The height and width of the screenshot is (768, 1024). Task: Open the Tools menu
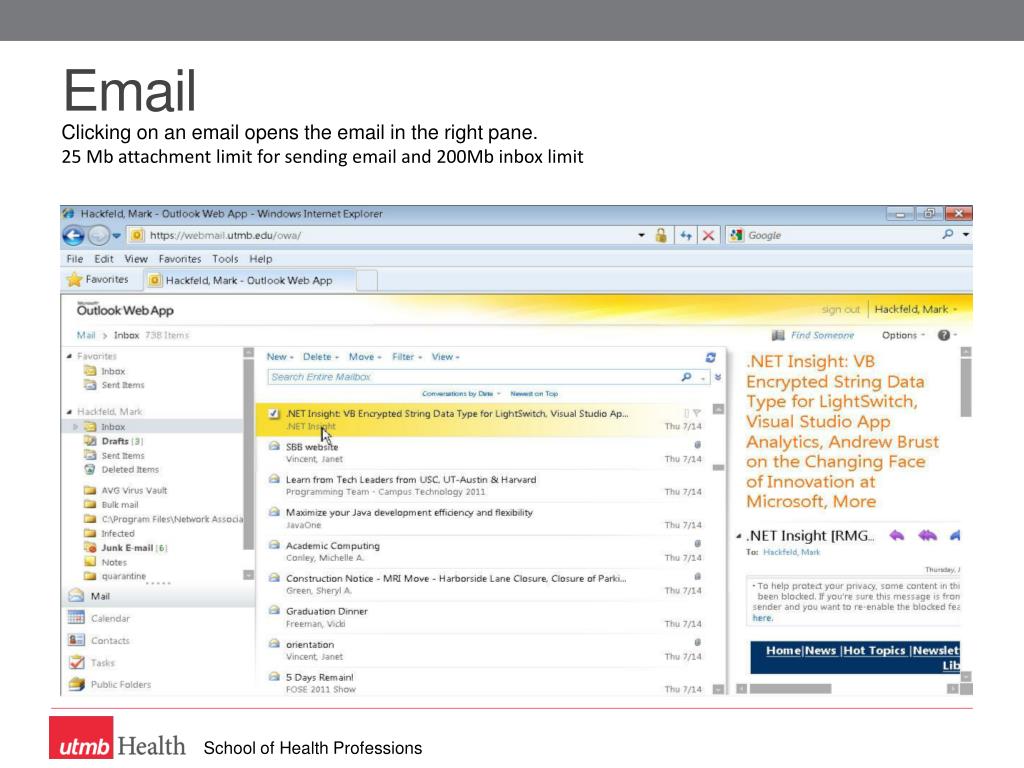[x=225, y=259]
